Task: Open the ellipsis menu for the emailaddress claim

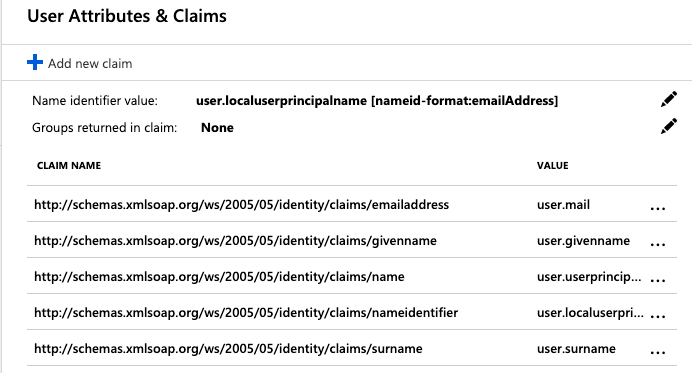Action: [x=658, y=208]
